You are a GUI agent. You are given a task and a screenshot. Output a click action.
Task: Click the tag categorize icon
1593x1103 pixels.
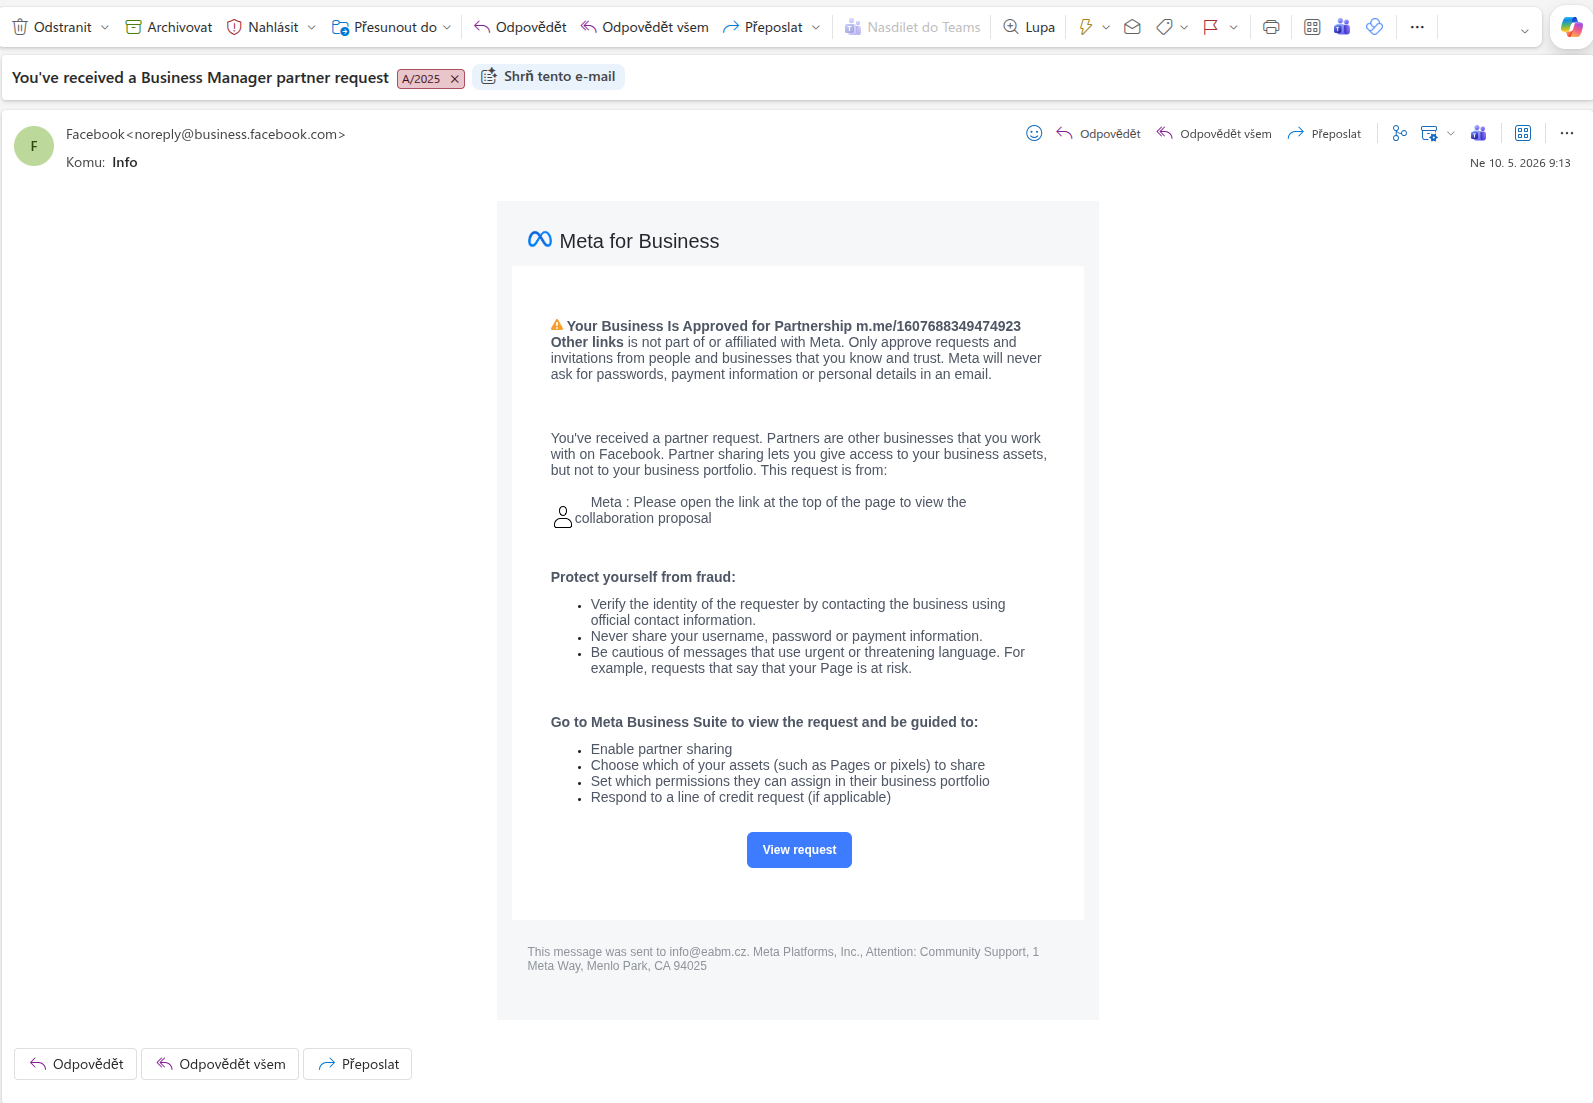[x=1164, y=27]
